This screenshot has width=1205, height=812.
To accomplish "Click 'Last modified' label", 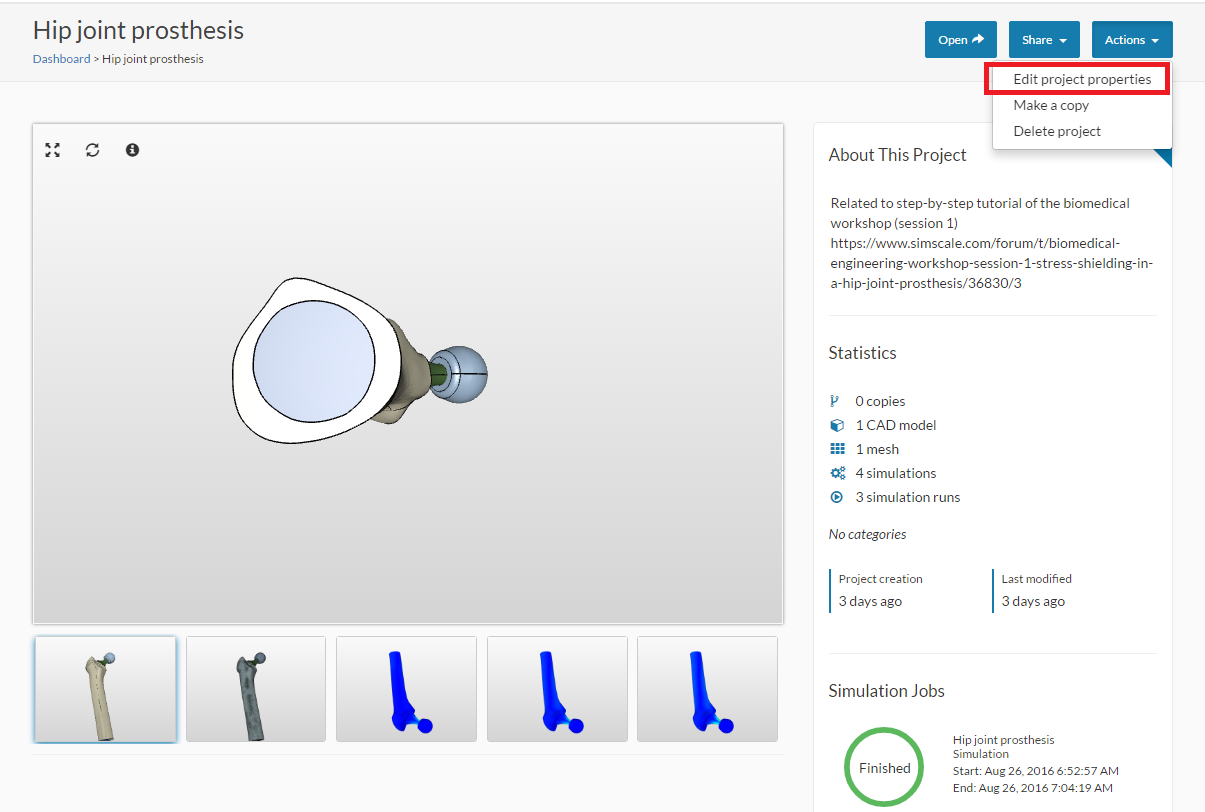I will coord(1037,579).
